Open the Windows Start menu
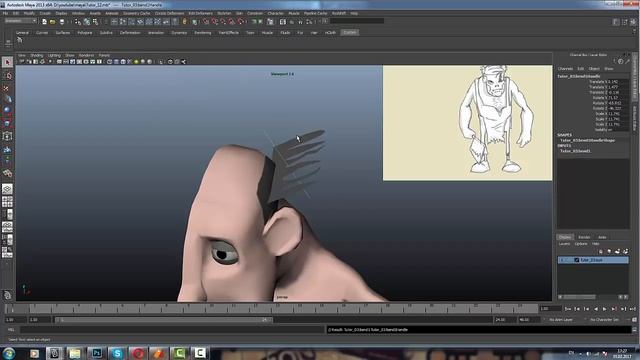This screenshot has height=360, width=640. 9,353
